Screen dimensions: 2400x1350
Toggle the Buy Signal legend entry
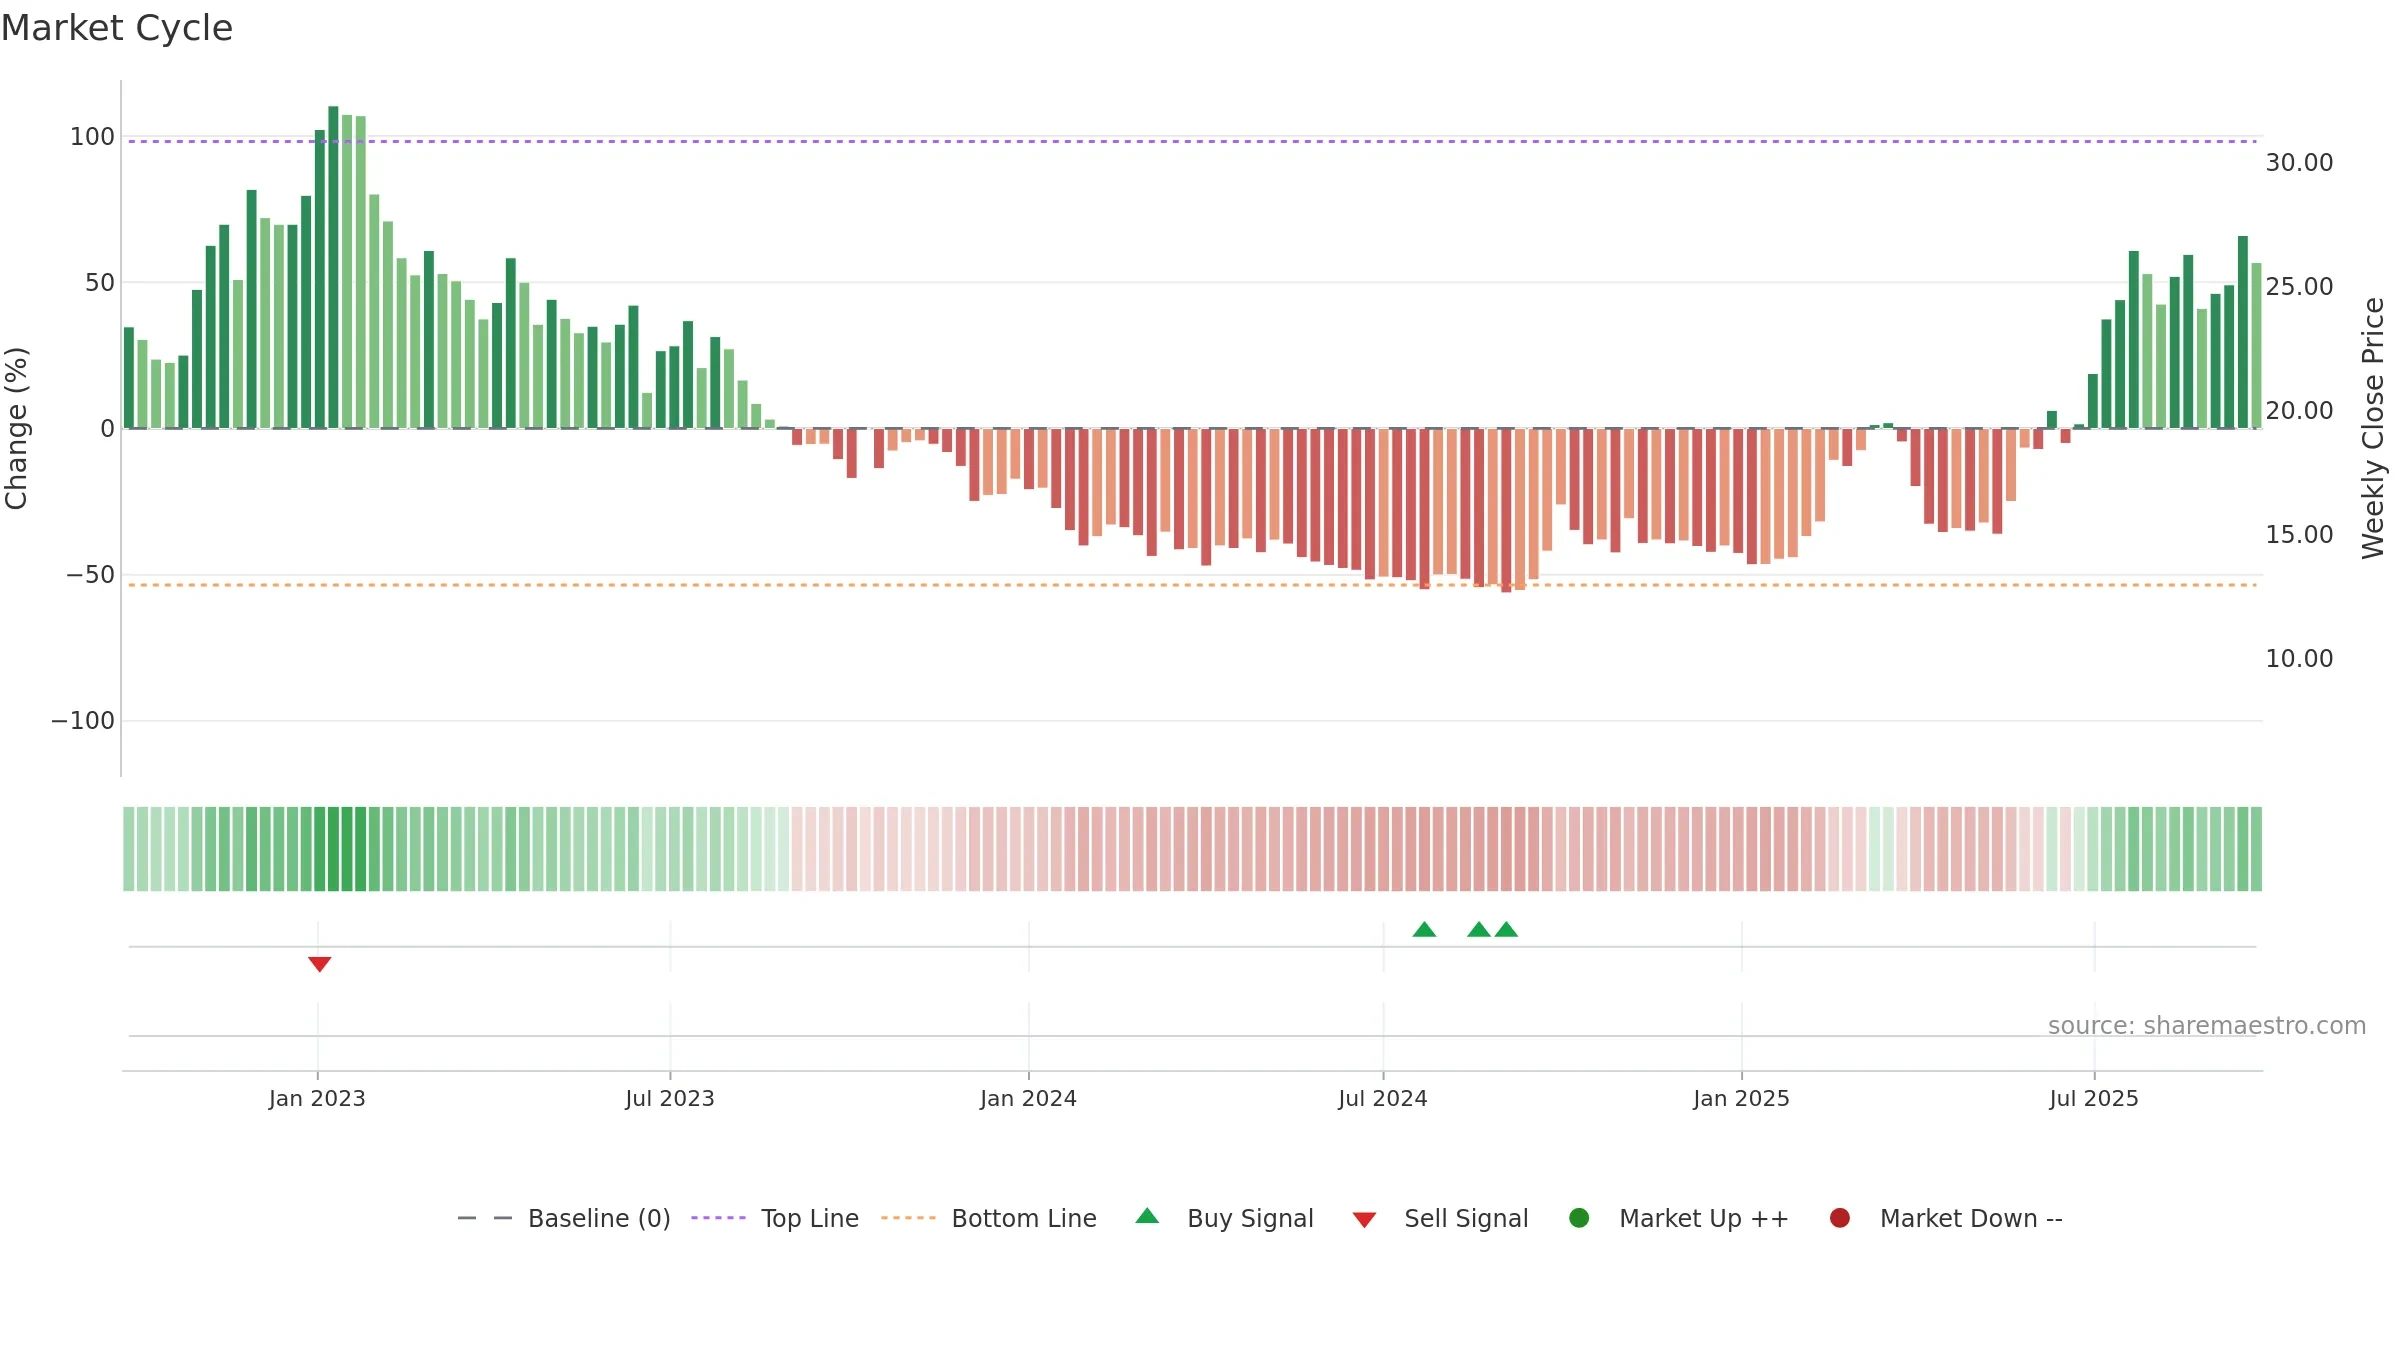tap(1225, 1218)
